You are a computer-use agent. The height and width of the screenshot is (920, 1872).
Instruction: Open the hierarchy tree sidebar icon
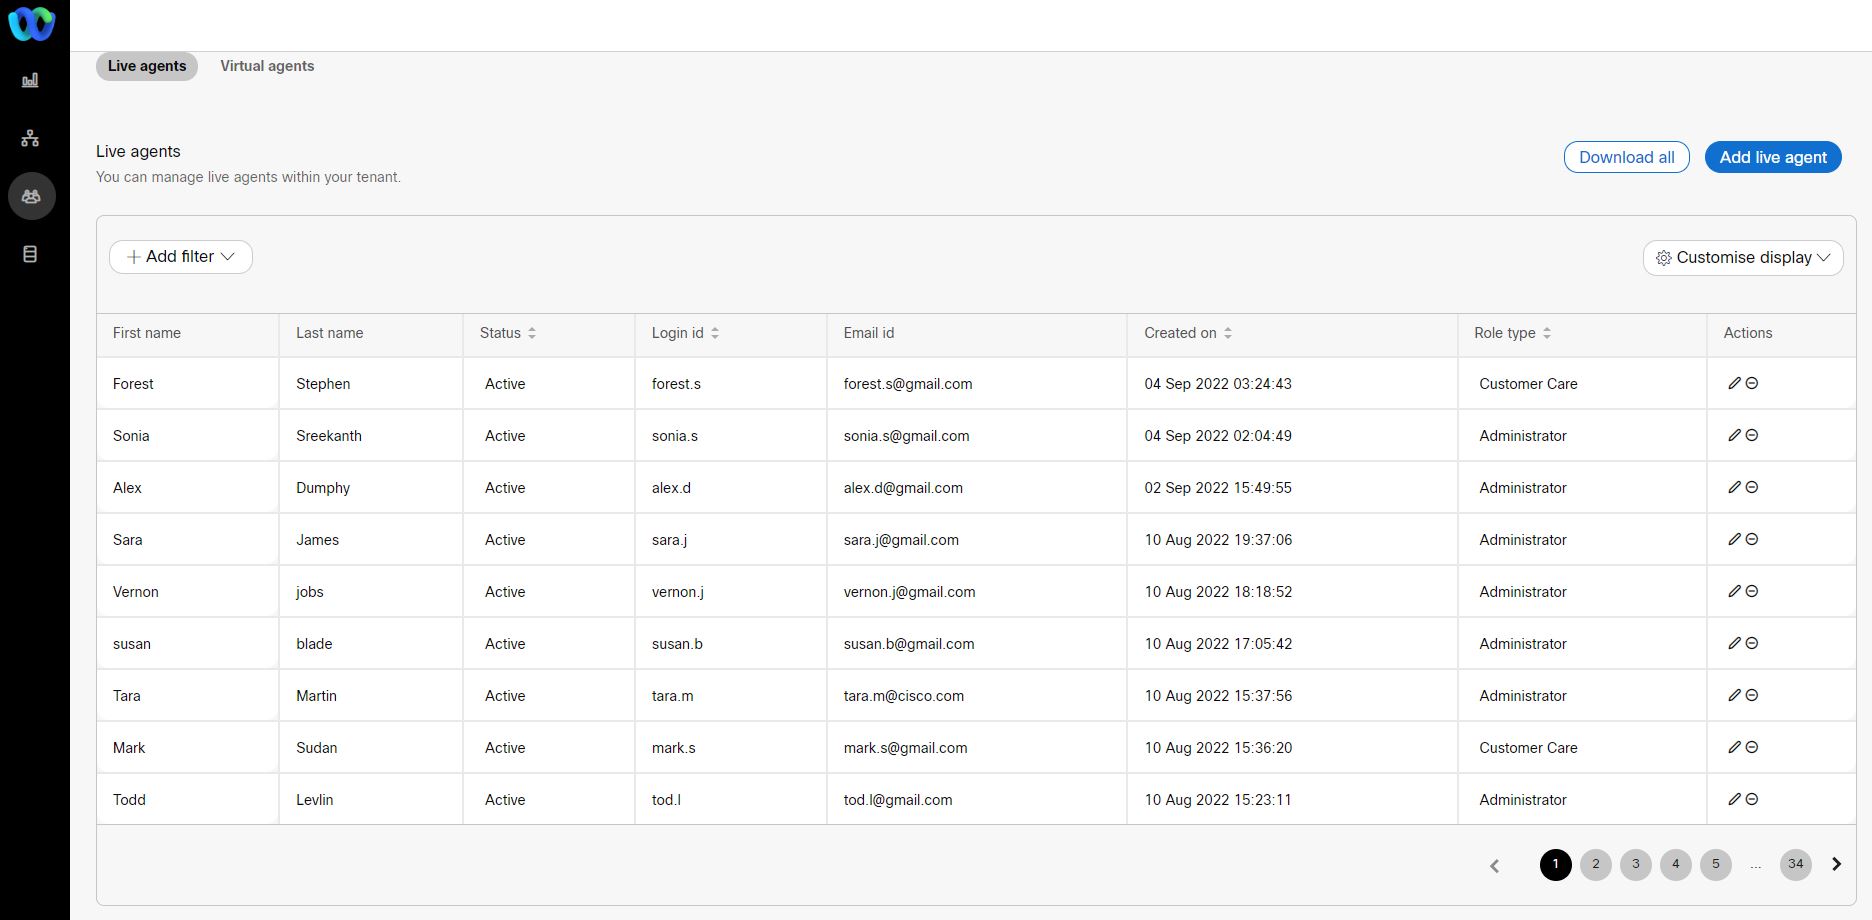[30, 138]
